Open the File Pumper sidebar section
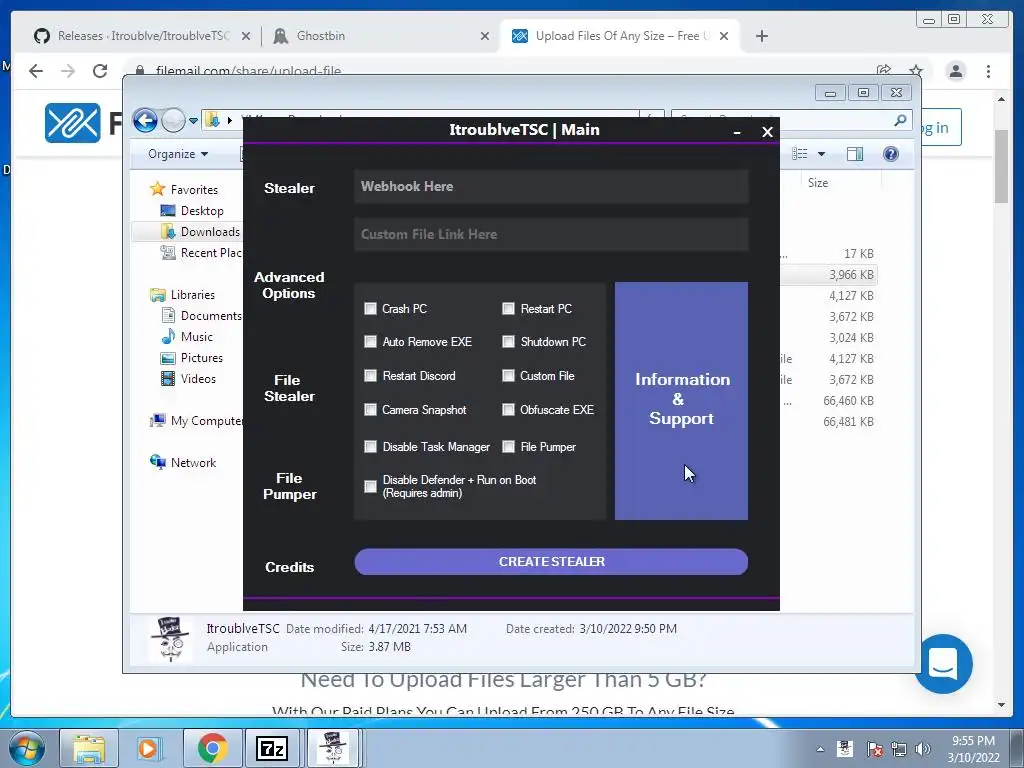The image size is (1024, 768). tap(289, 486)
